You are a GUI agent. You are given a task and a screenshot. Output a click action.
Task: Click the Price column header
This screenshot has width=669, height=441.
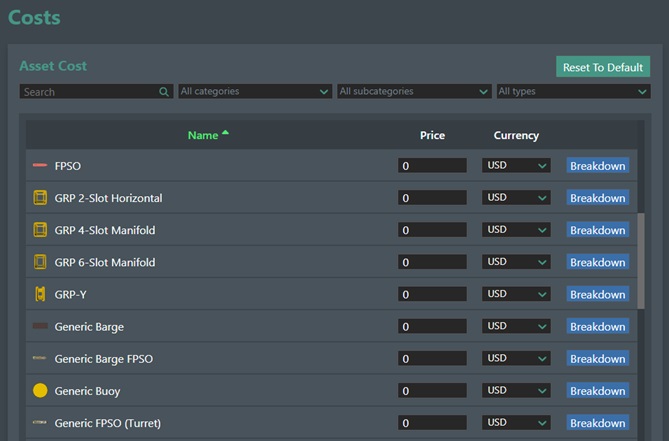coord(432,135)
